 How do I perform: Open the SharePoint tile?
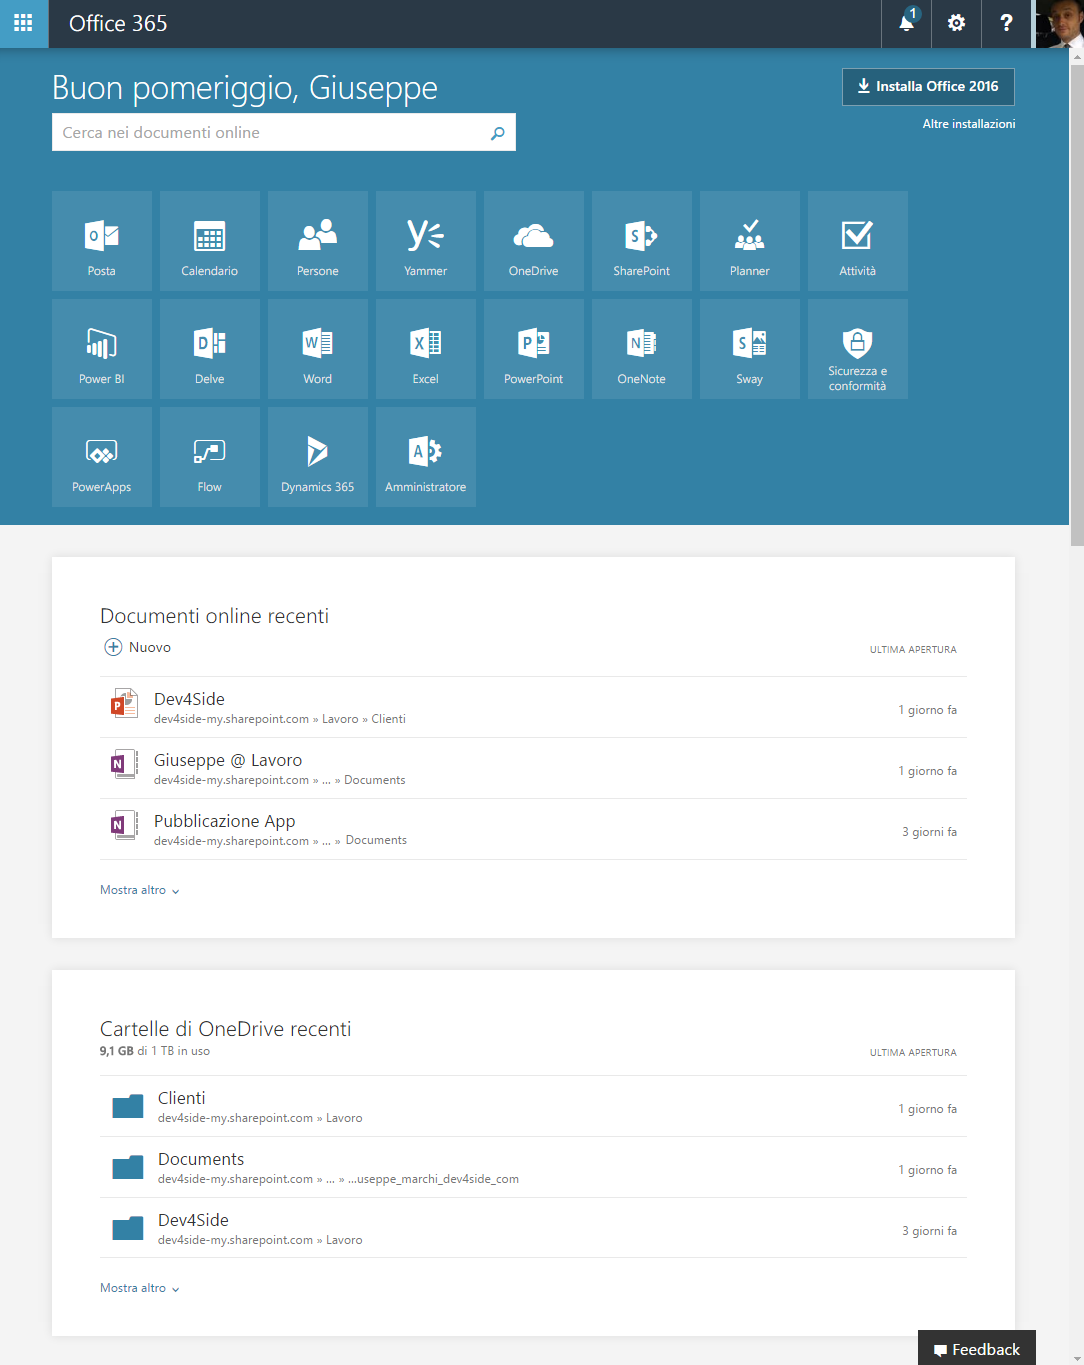pos(642,241)
